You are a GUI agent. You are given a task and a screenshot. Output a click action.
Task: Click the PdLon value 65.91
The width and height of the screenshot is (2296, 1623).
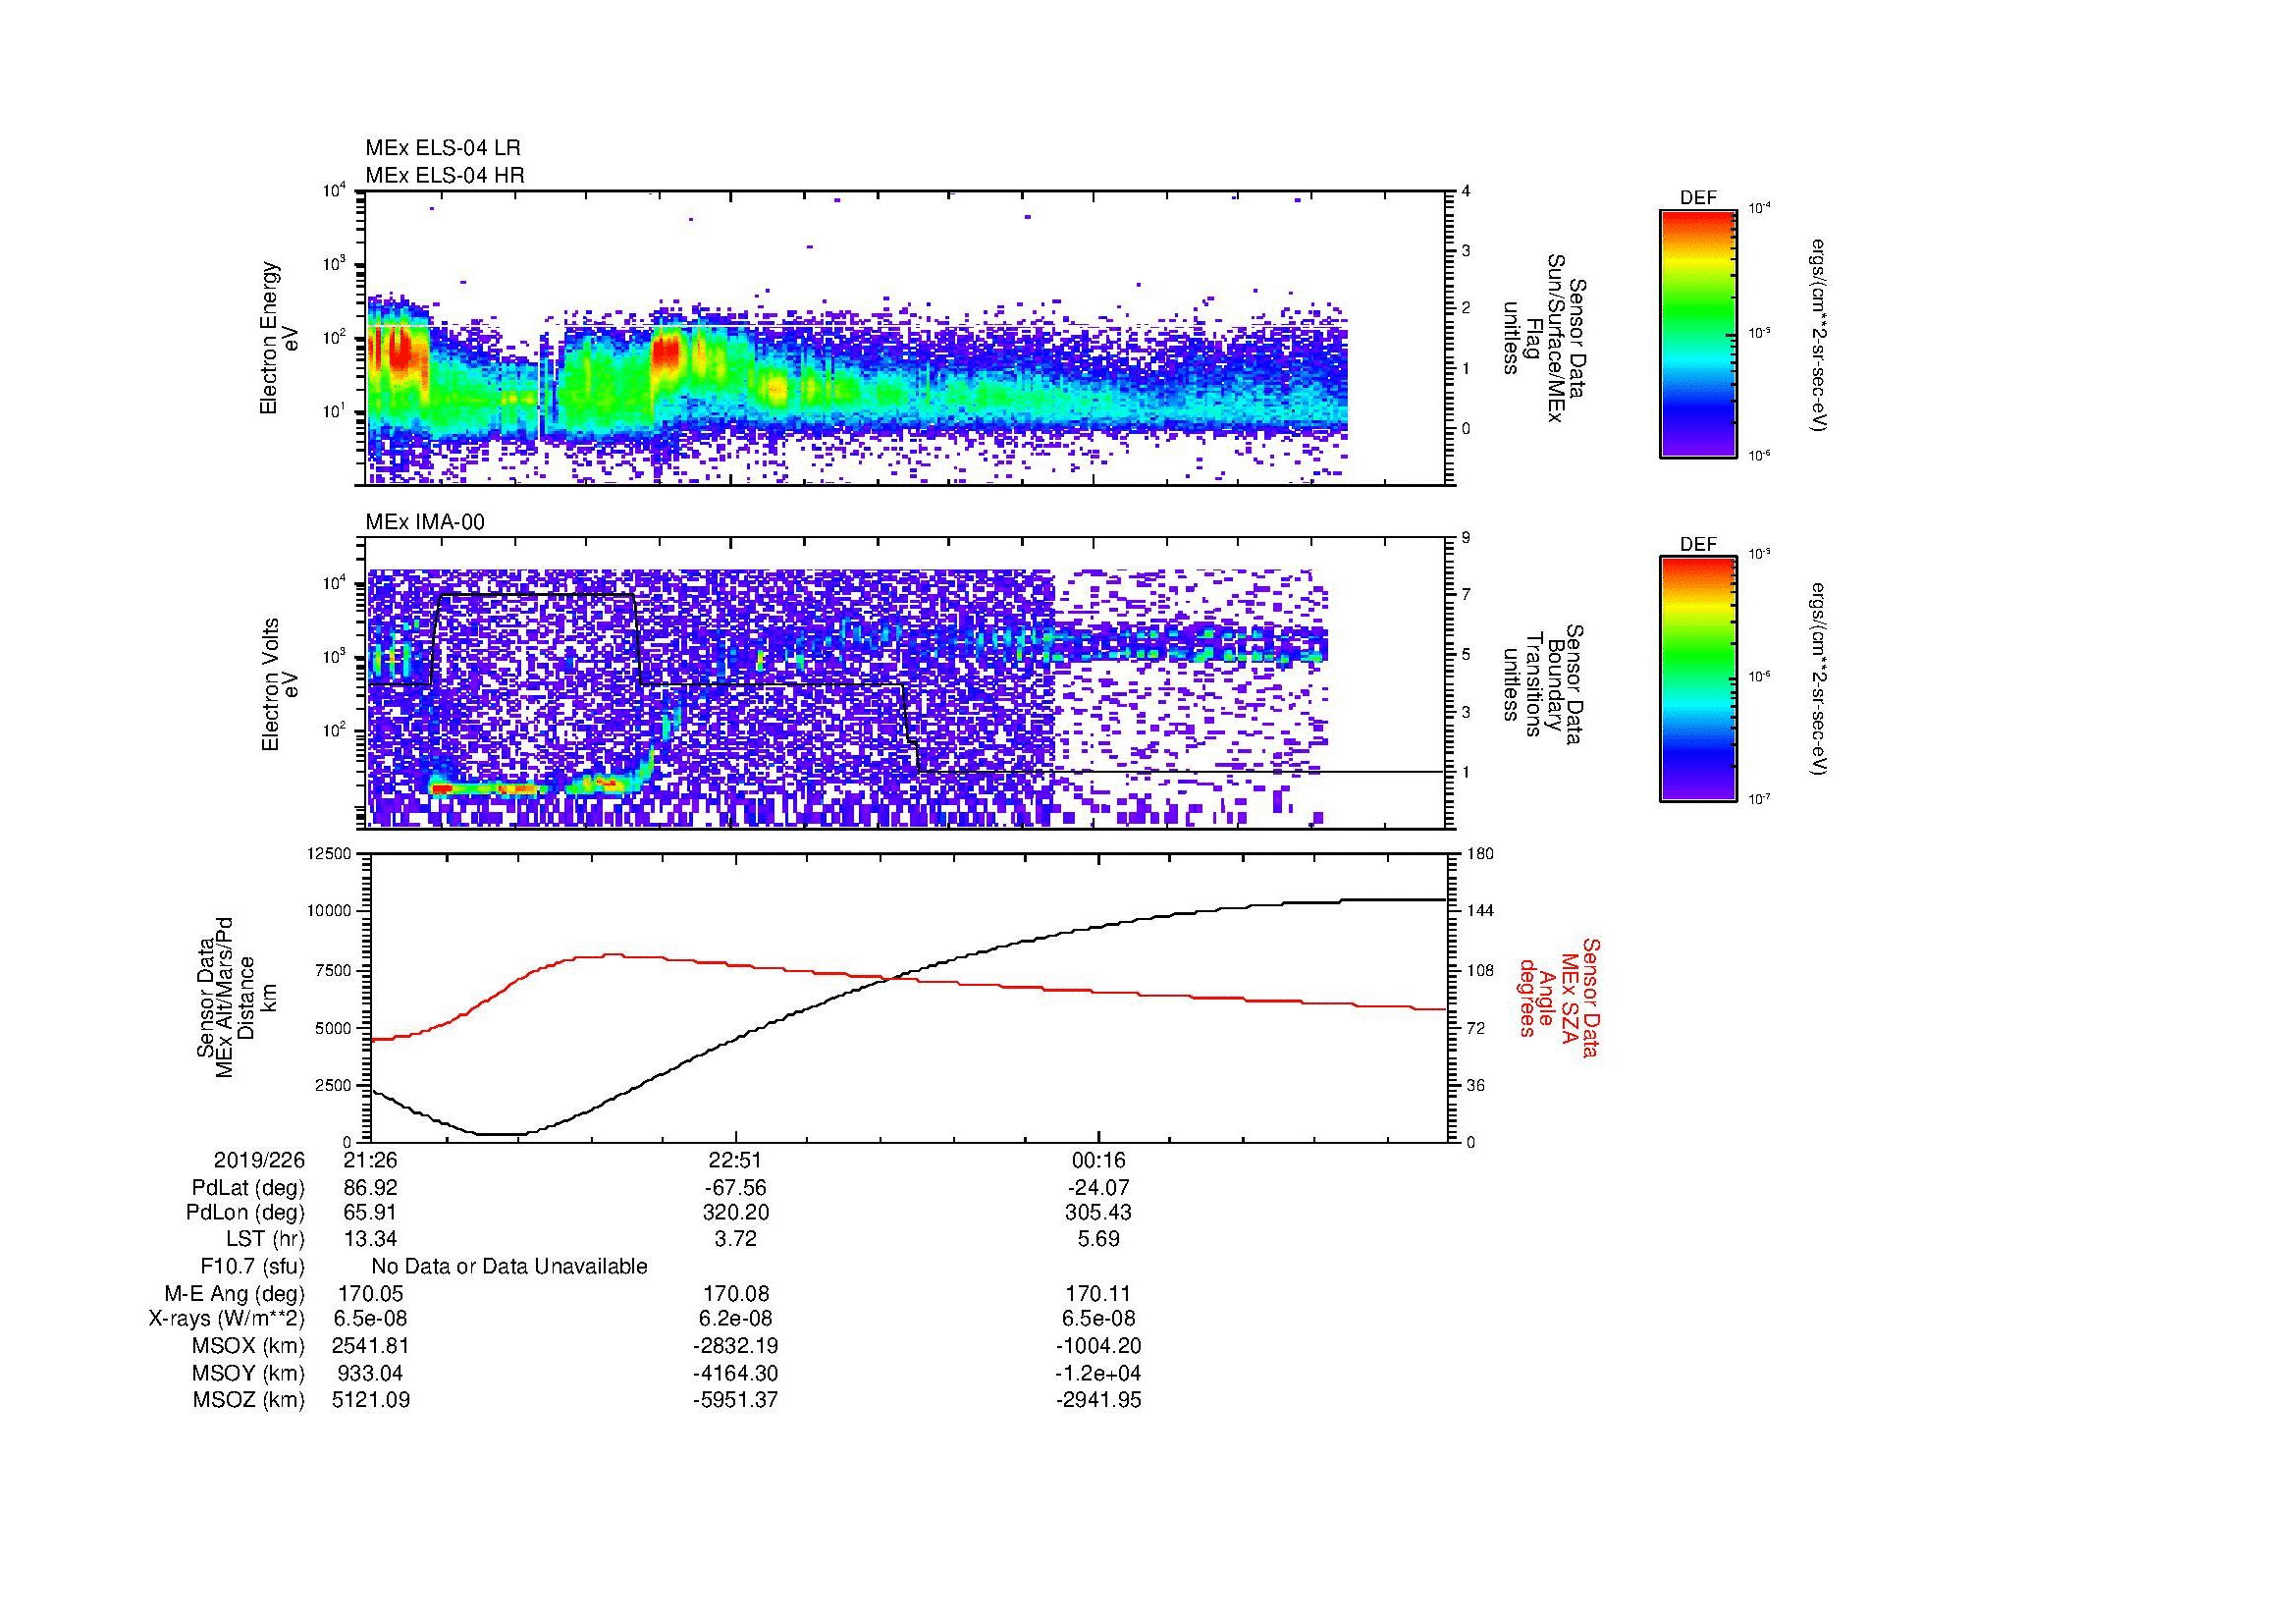[x=371, y=1213]
